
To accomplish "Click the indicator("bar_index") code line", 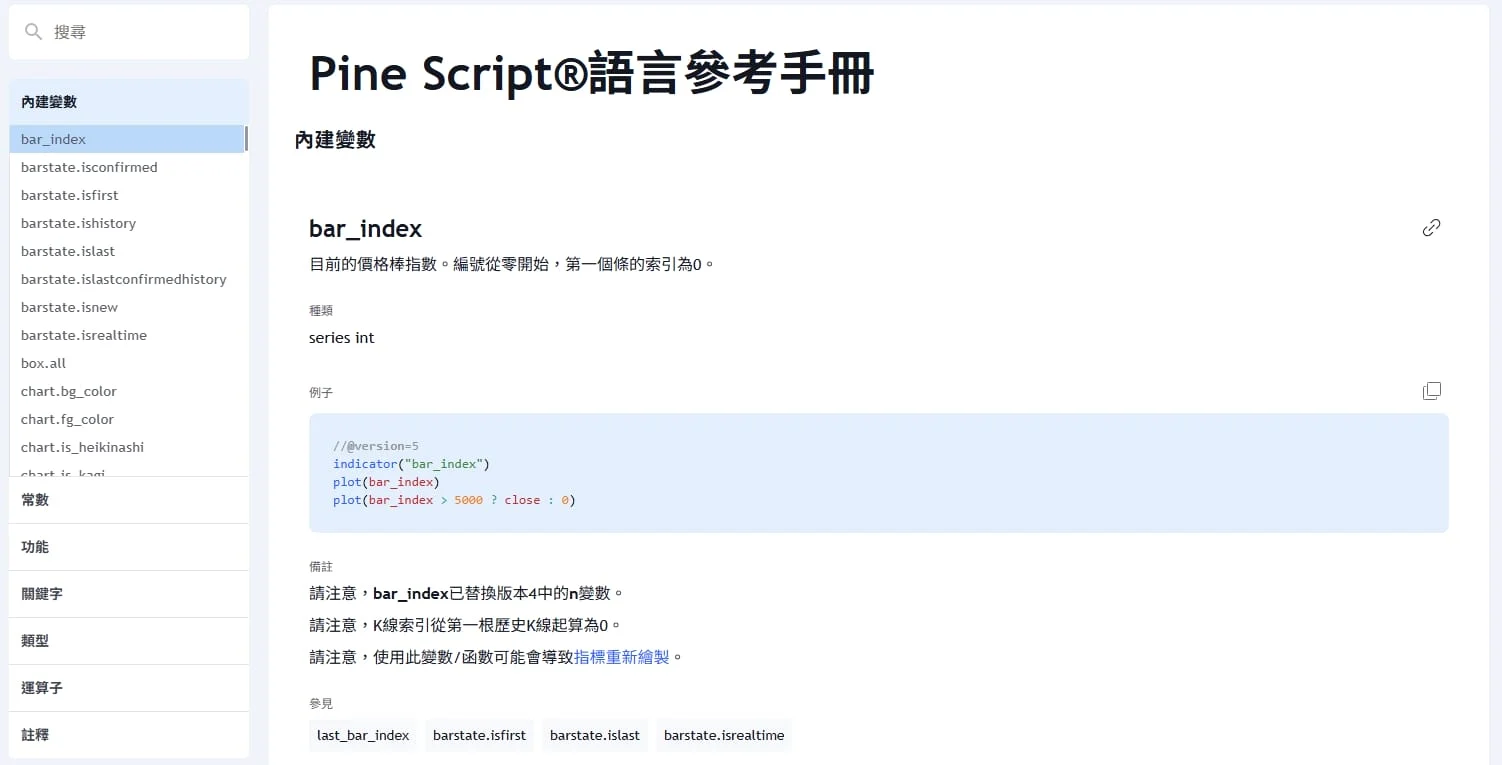I will pos(411,464).
